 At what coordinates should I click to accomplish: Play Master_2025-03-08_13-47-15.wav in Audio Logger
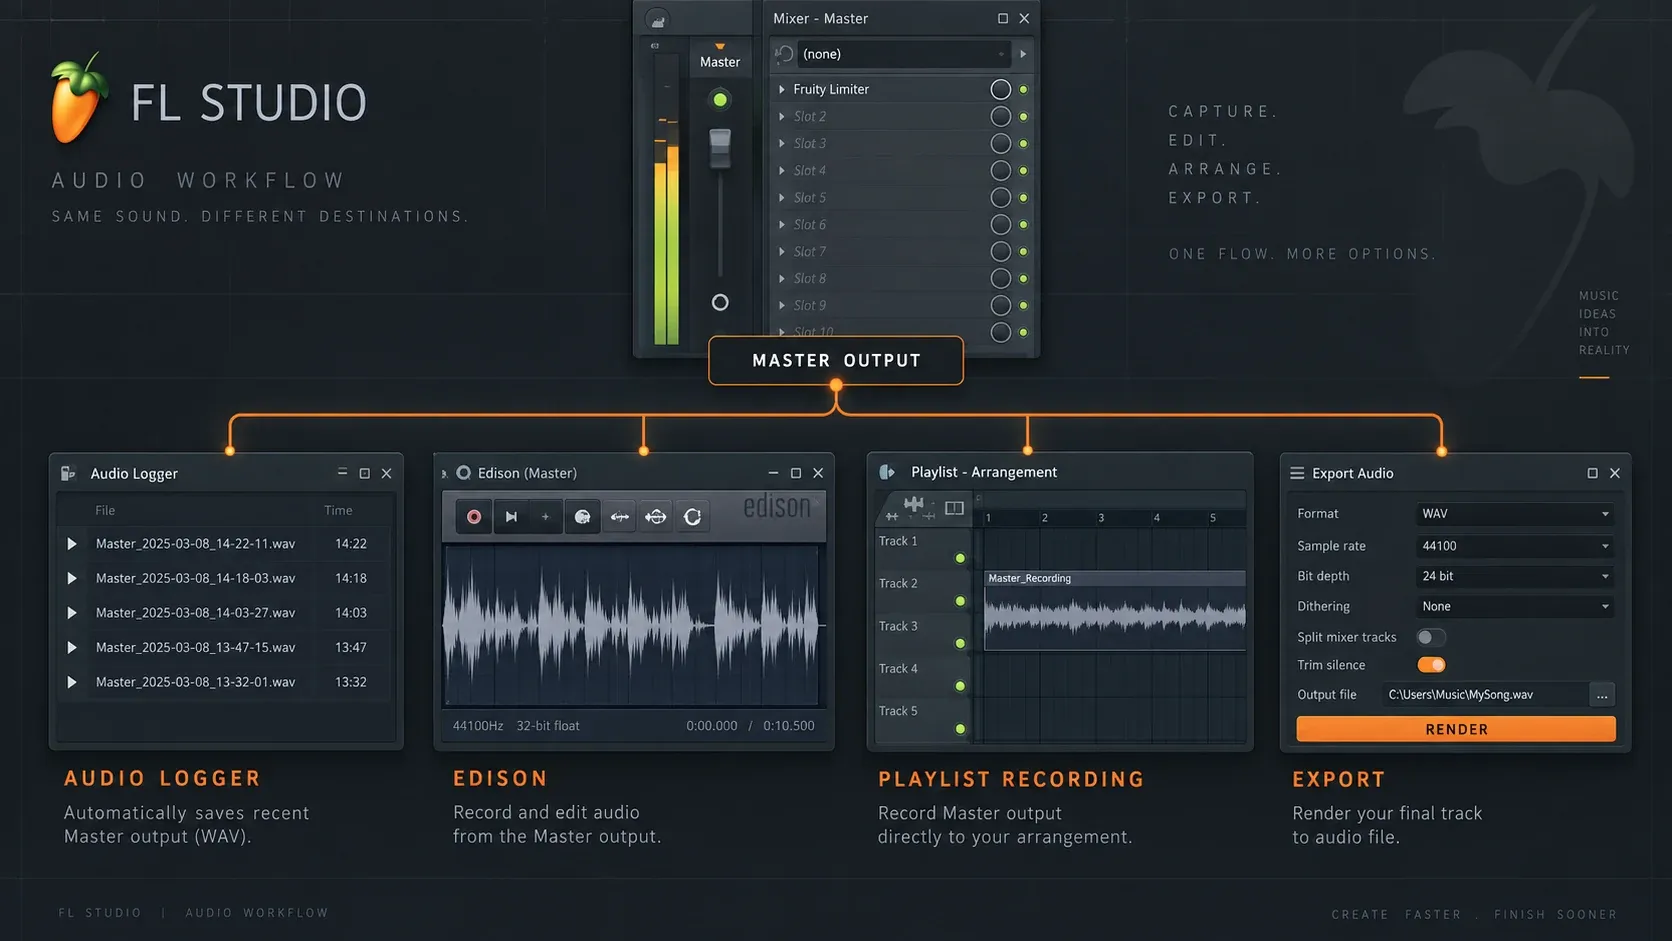point(72,648)
